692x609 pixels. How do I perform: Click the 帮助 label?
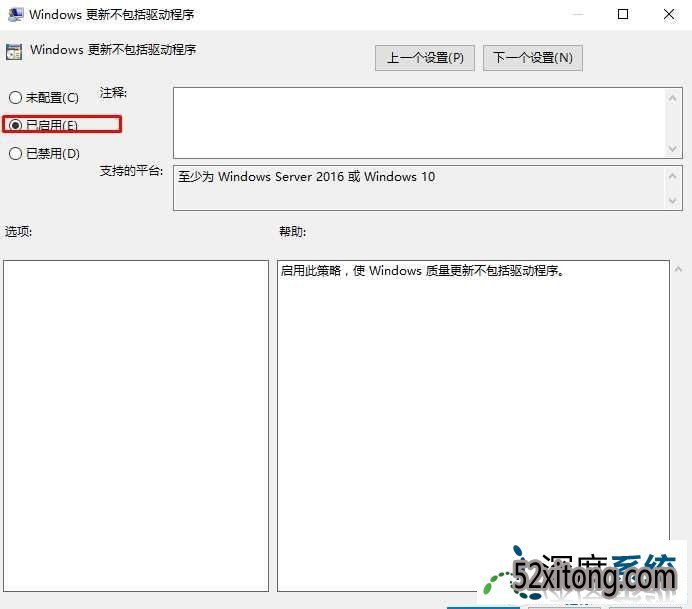293,231
